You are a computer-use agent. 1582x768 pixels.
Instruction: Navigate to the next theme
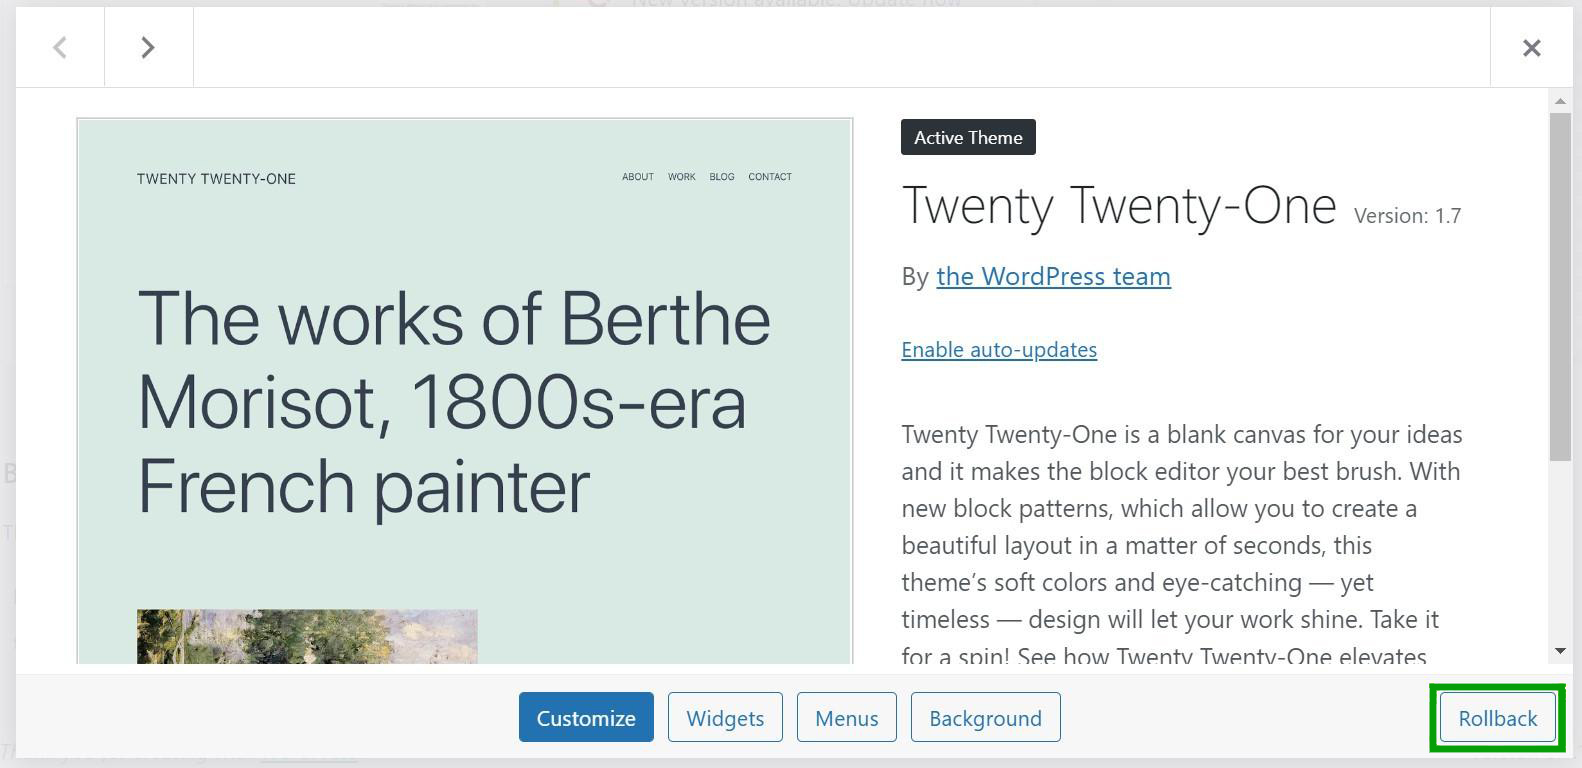(x=148, y=46)
